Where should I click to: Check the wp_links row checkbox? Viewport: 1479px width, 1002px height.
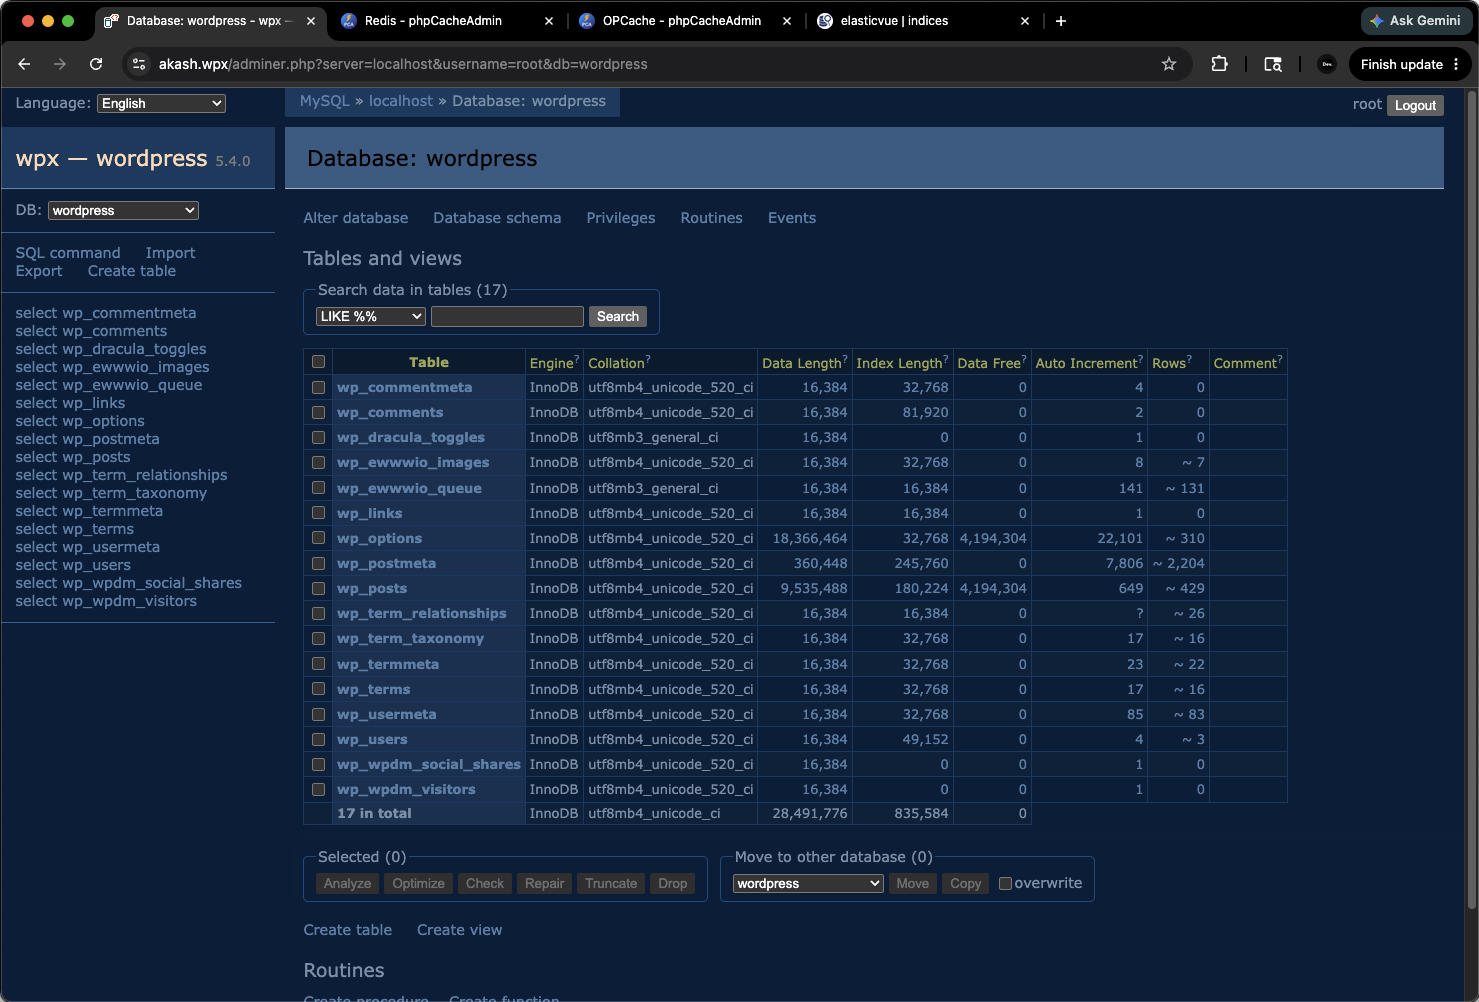click(x=318, y=513)
